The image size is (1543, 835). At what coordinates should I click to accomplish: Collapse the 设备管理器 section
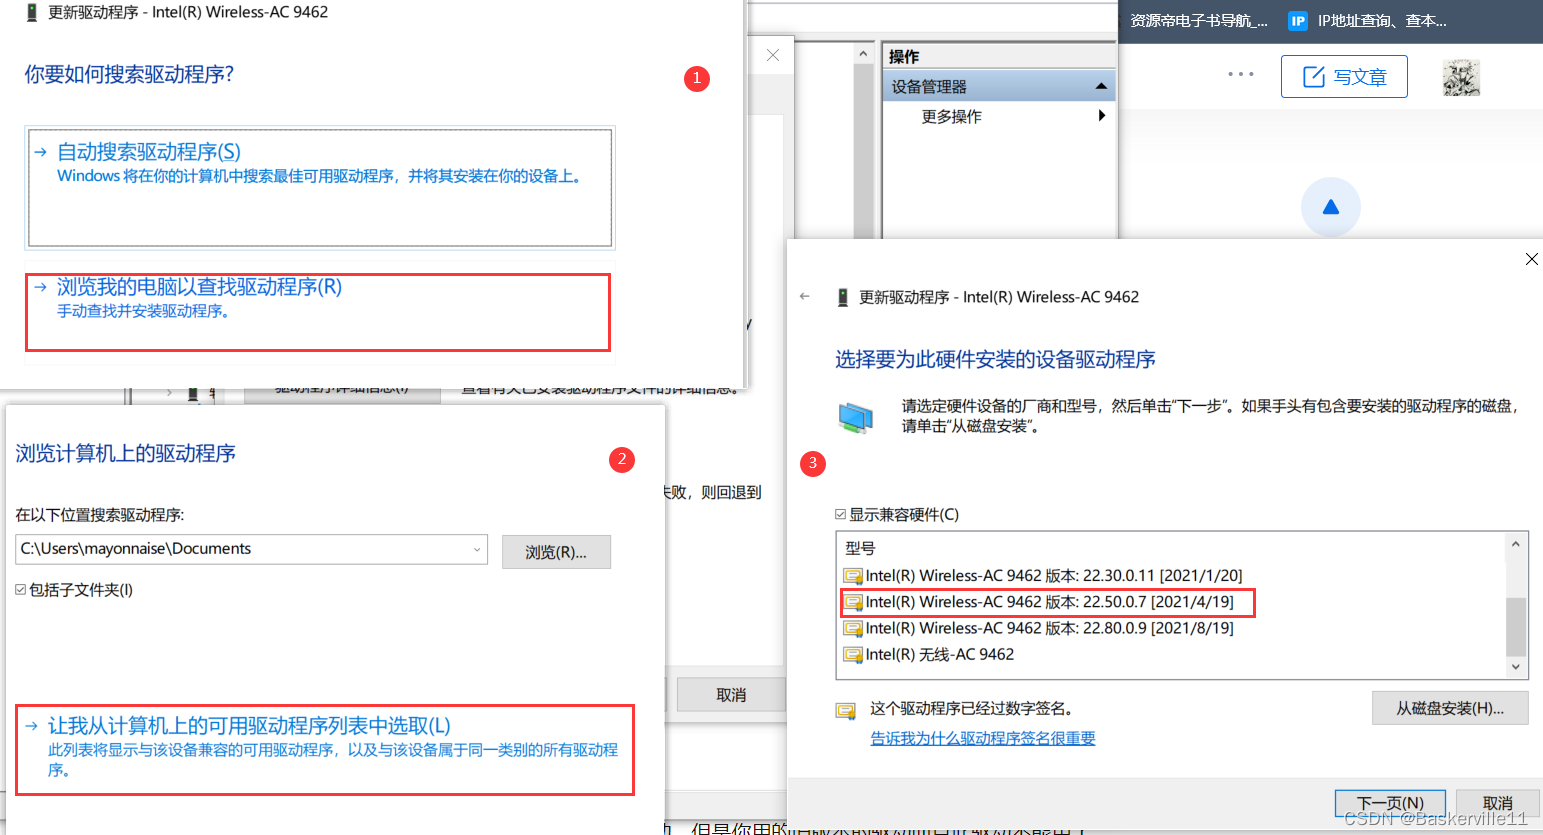[1102, 85]
